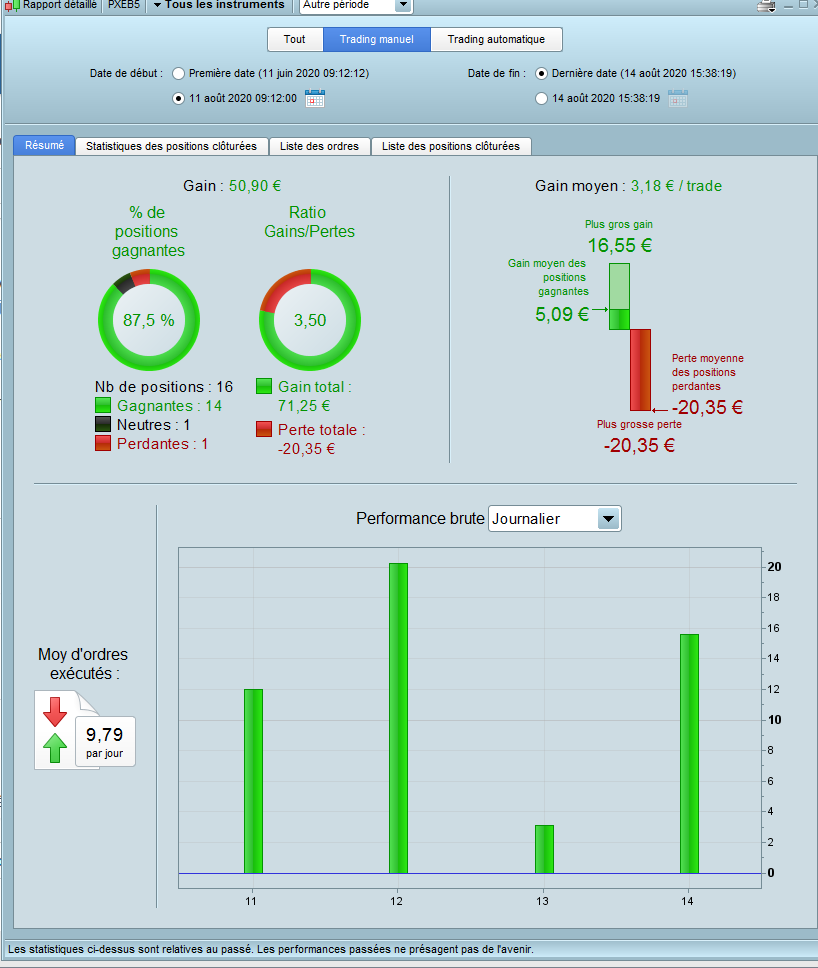This screenshot has width=818, height=968.
Task: Click the green bar for day 12
Action: [x=398, y=718]
